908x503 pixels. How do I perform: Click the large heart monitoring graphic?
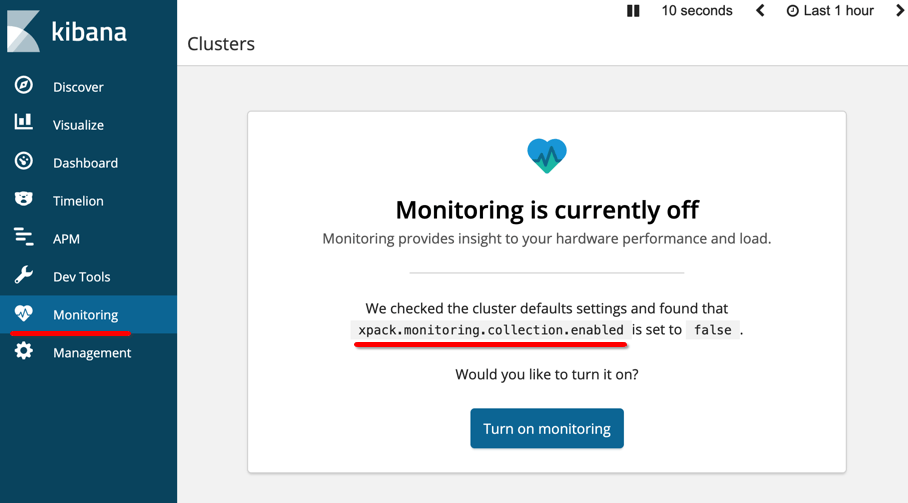click(547, 156)
